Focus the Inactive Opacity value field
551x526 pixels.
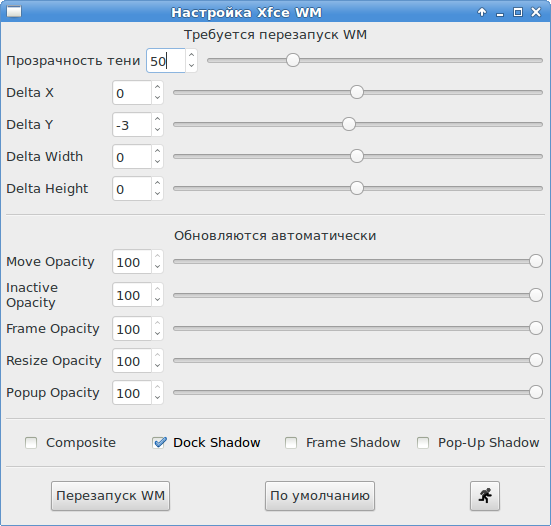pyautogui.click(x=132, y=295)
